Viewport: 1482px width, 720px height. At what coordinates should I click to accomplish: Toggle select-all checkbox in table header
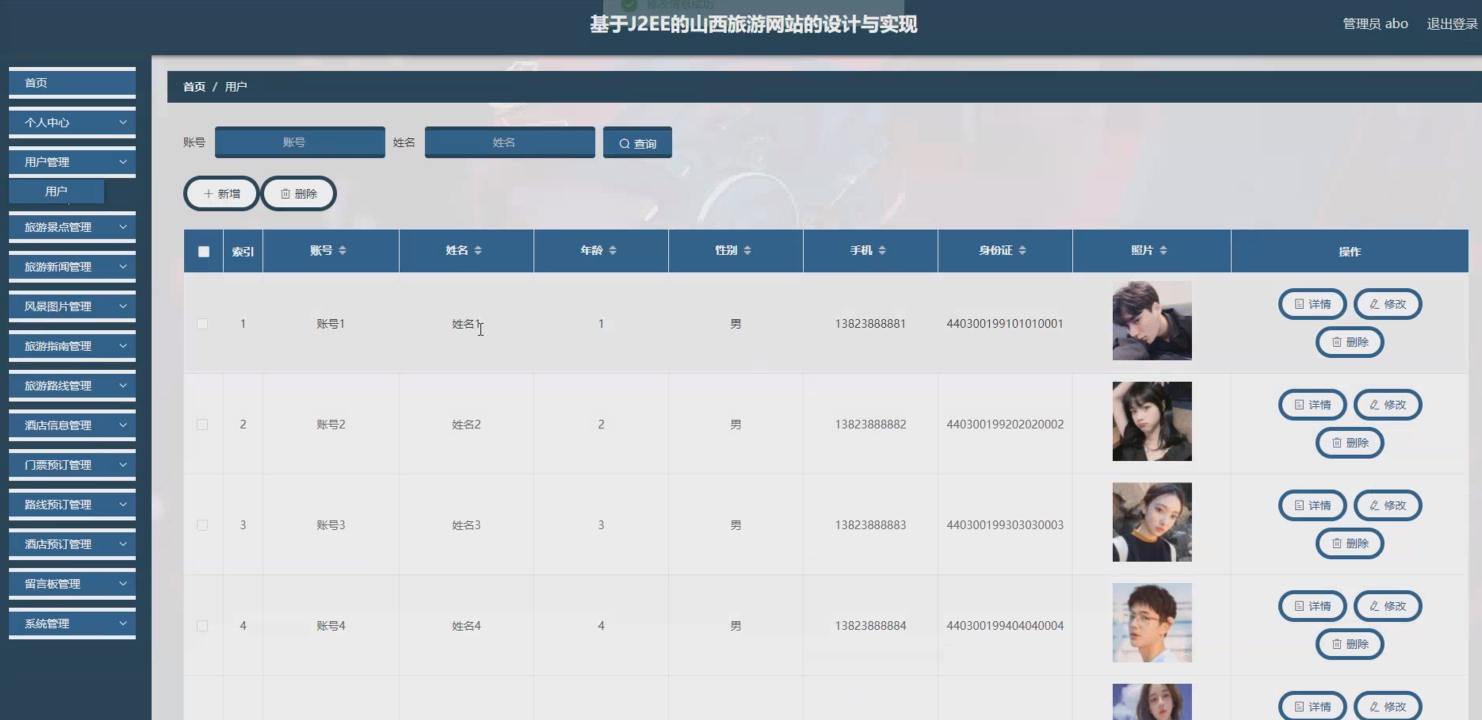[x=203, y=252]
